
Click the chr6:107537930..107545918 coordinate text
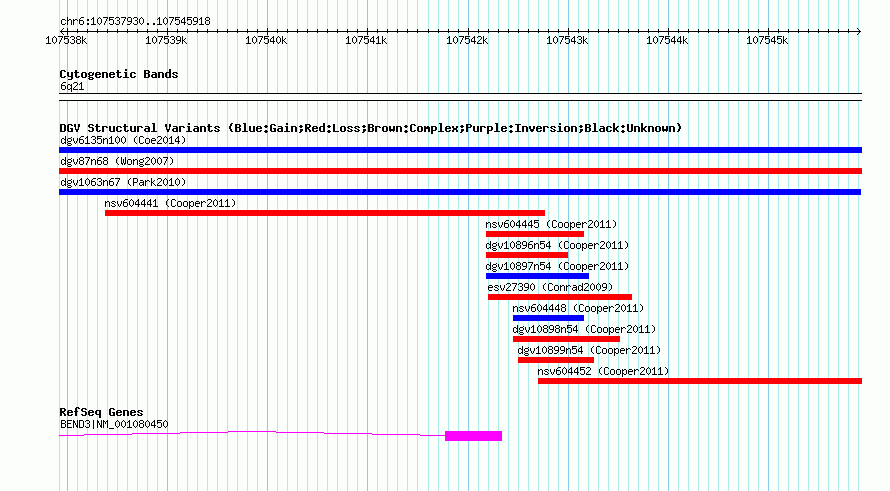(x=135, y=22)
